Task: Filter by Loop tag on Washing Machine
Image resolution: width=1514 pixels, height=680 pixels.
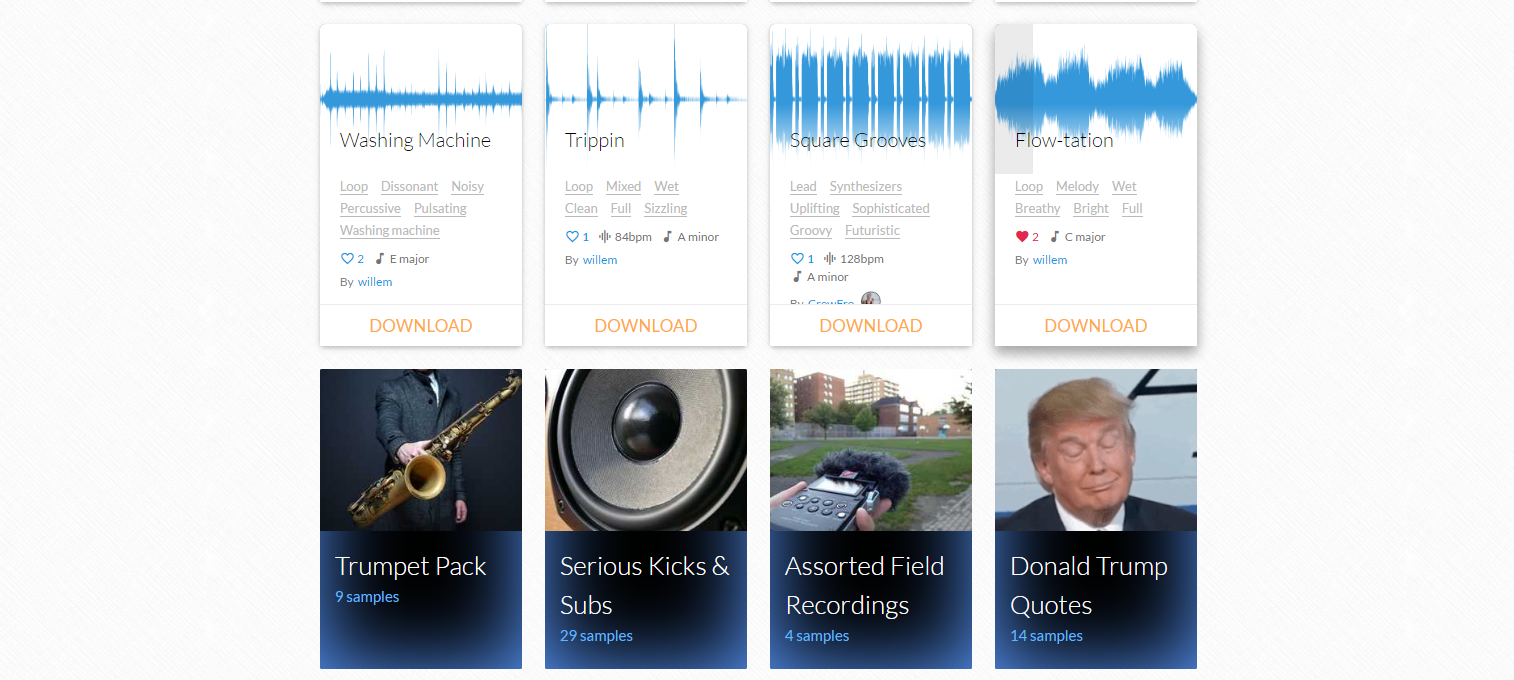Action: click(354, 187)
